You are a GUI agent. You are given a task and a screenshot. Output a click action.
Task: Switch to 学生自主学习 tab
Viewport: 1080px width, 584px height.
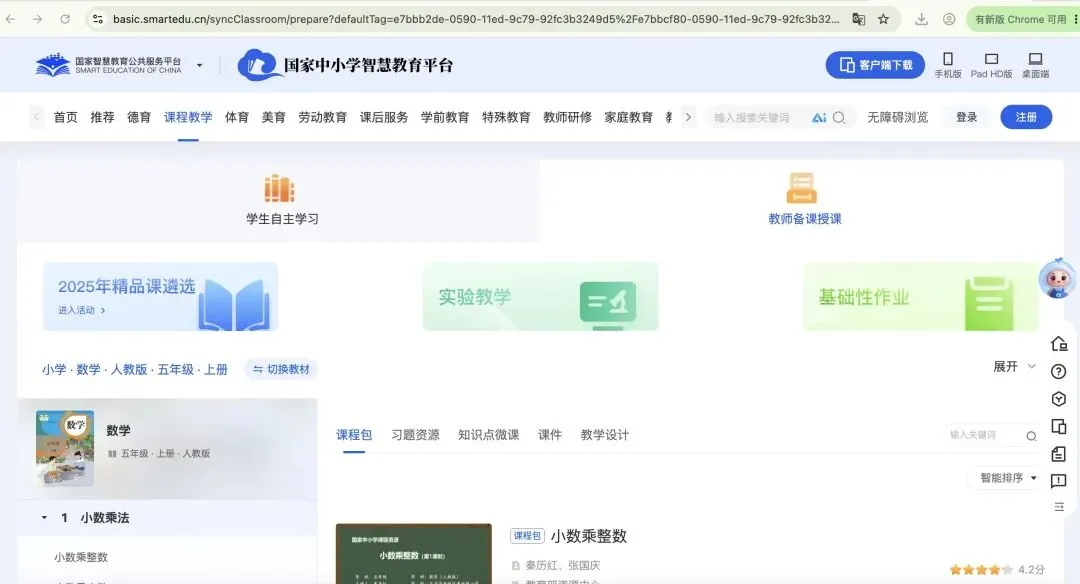(x=280, y=200)
